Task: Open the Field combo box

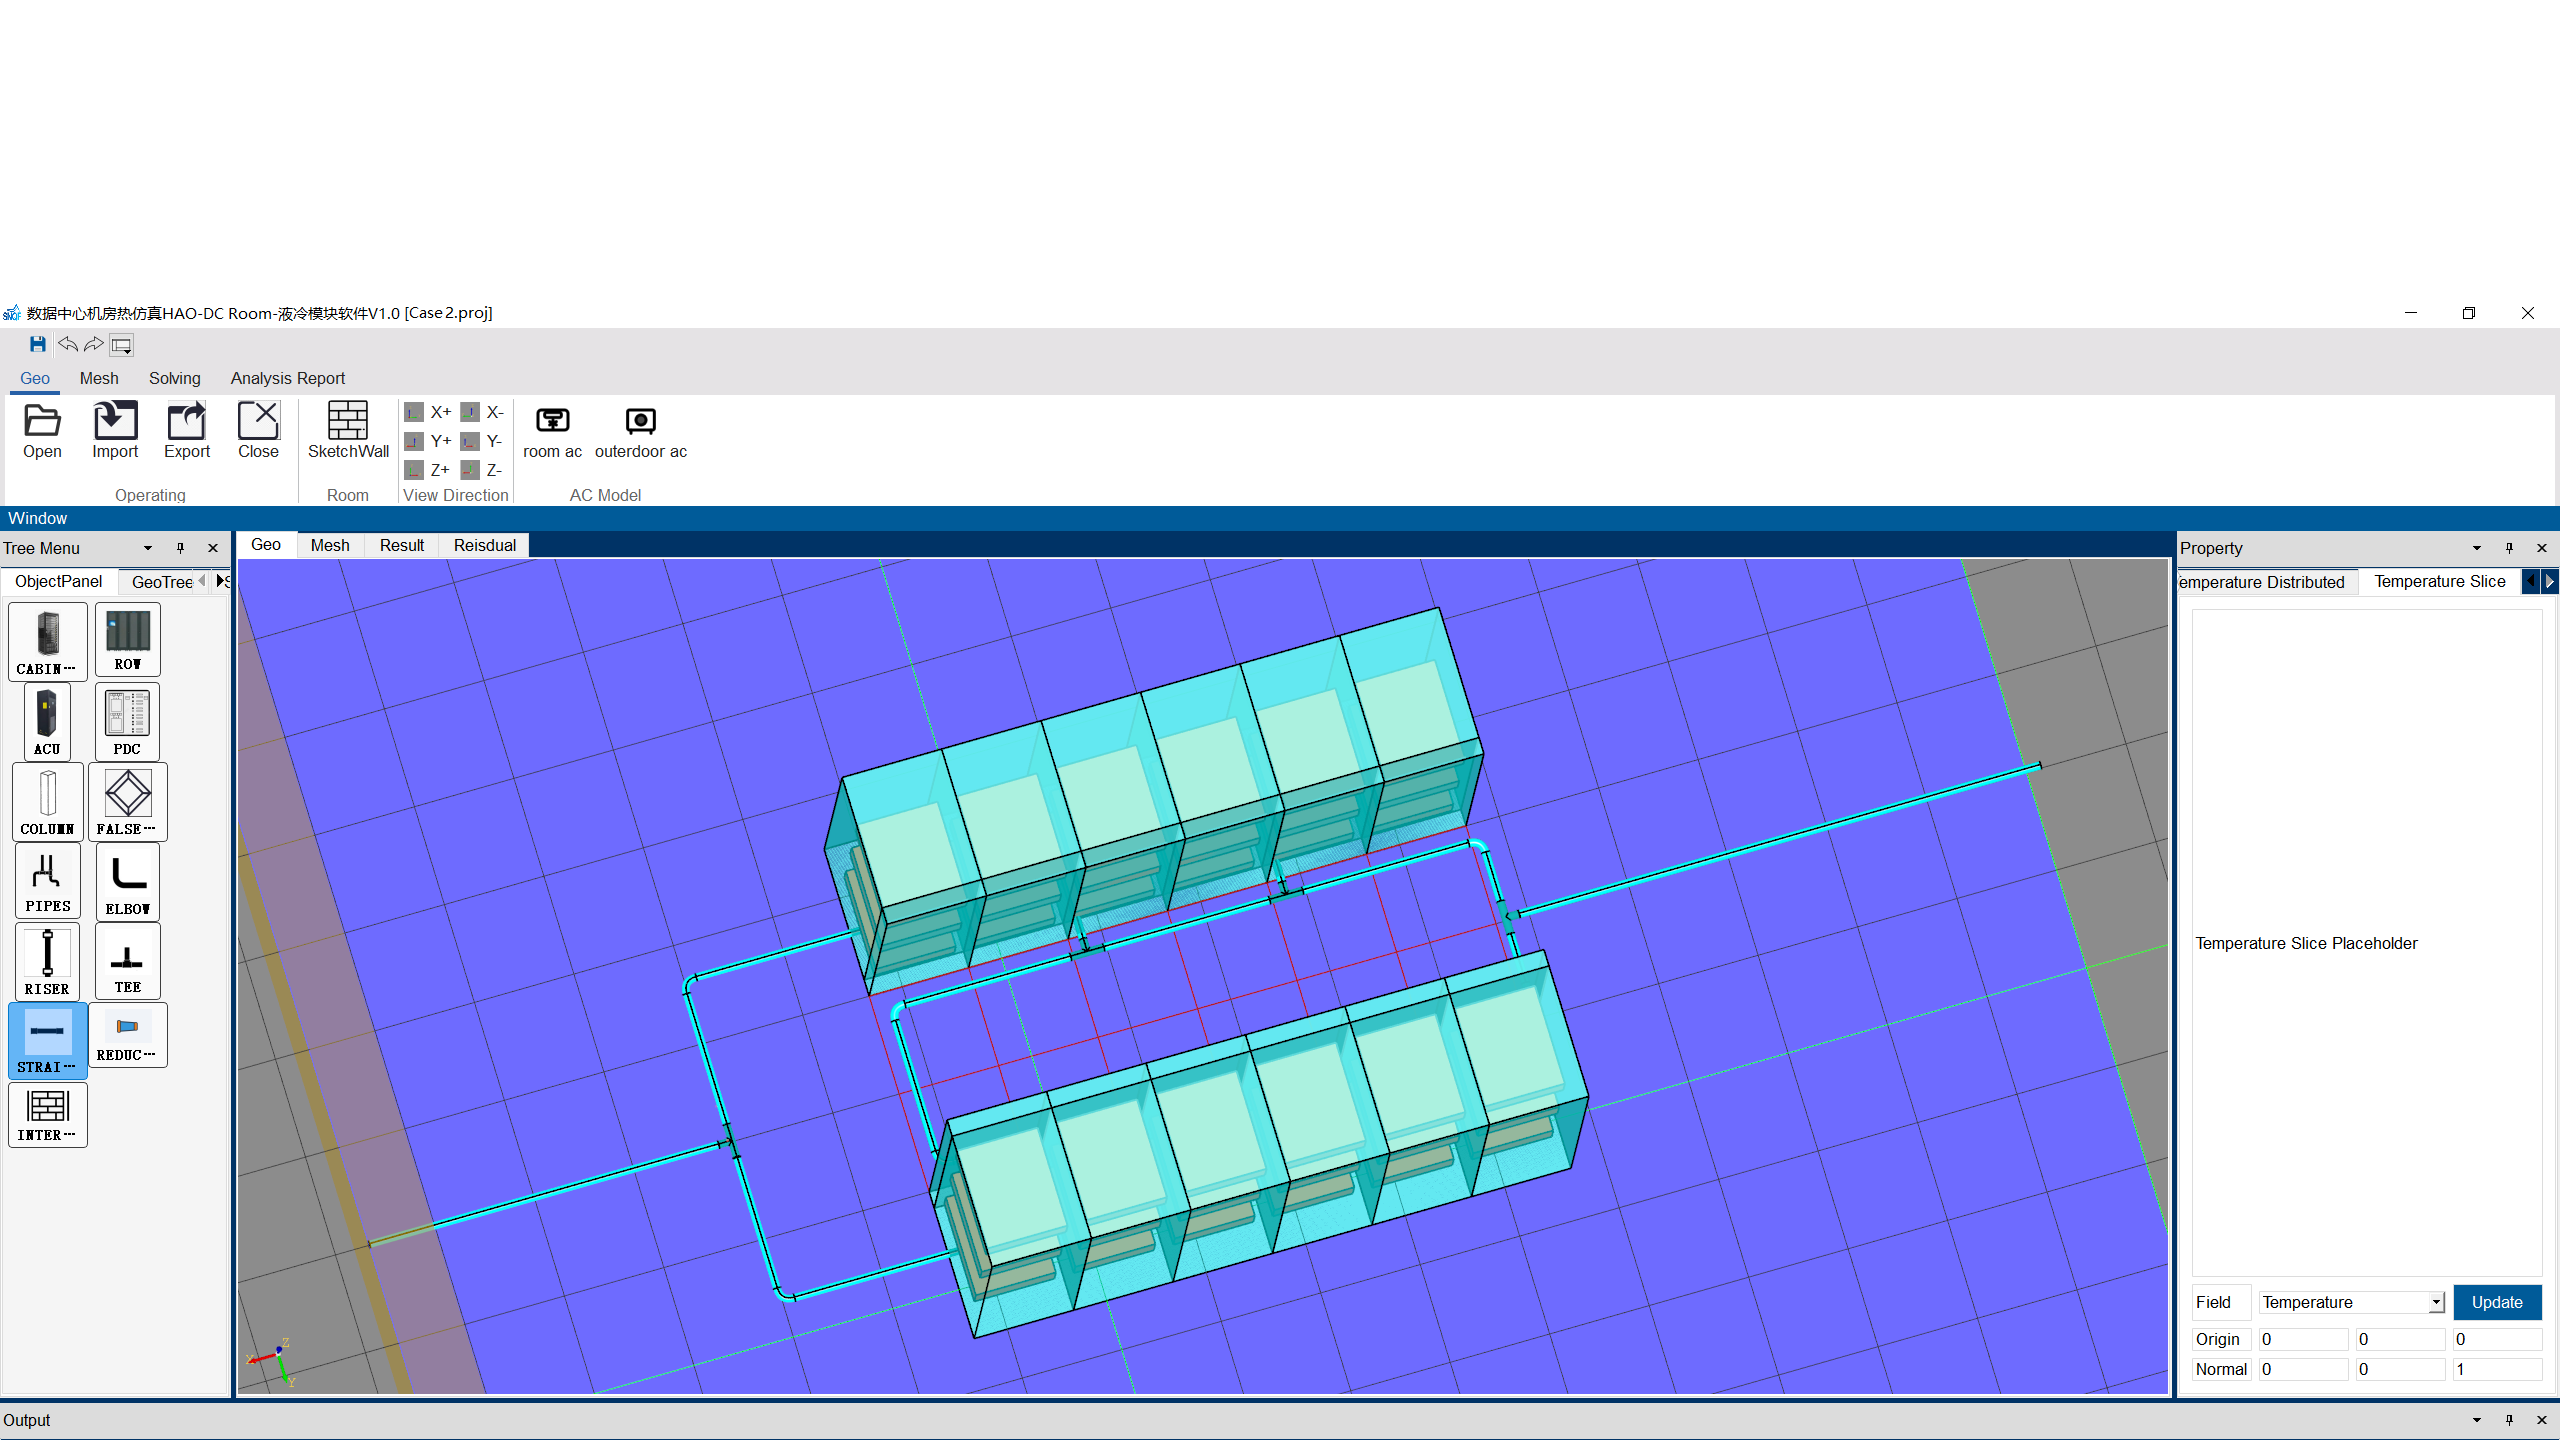Action: (x=2352, y=1302)
